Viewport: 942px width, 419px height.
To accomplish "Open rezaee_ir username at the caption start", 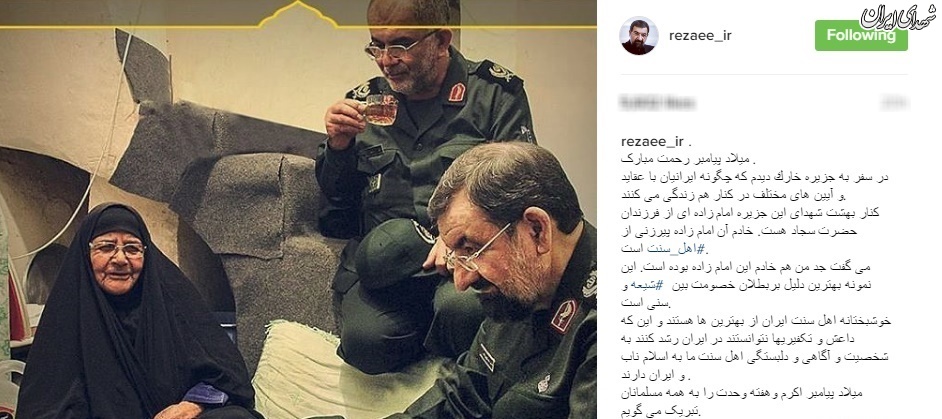I will coord(652,142).
